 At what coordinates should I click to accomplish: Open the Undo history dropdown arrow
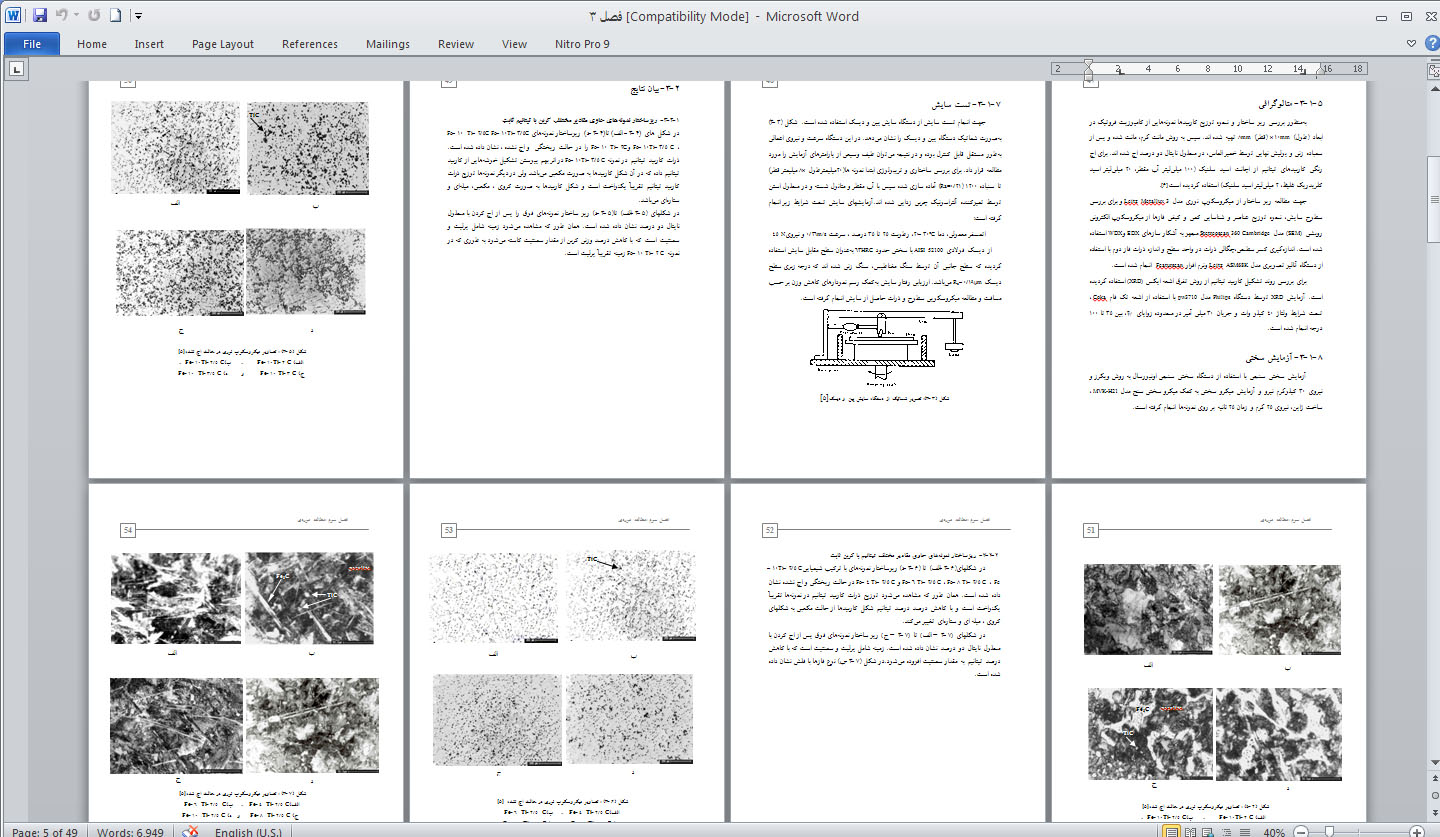click(77, 16)
